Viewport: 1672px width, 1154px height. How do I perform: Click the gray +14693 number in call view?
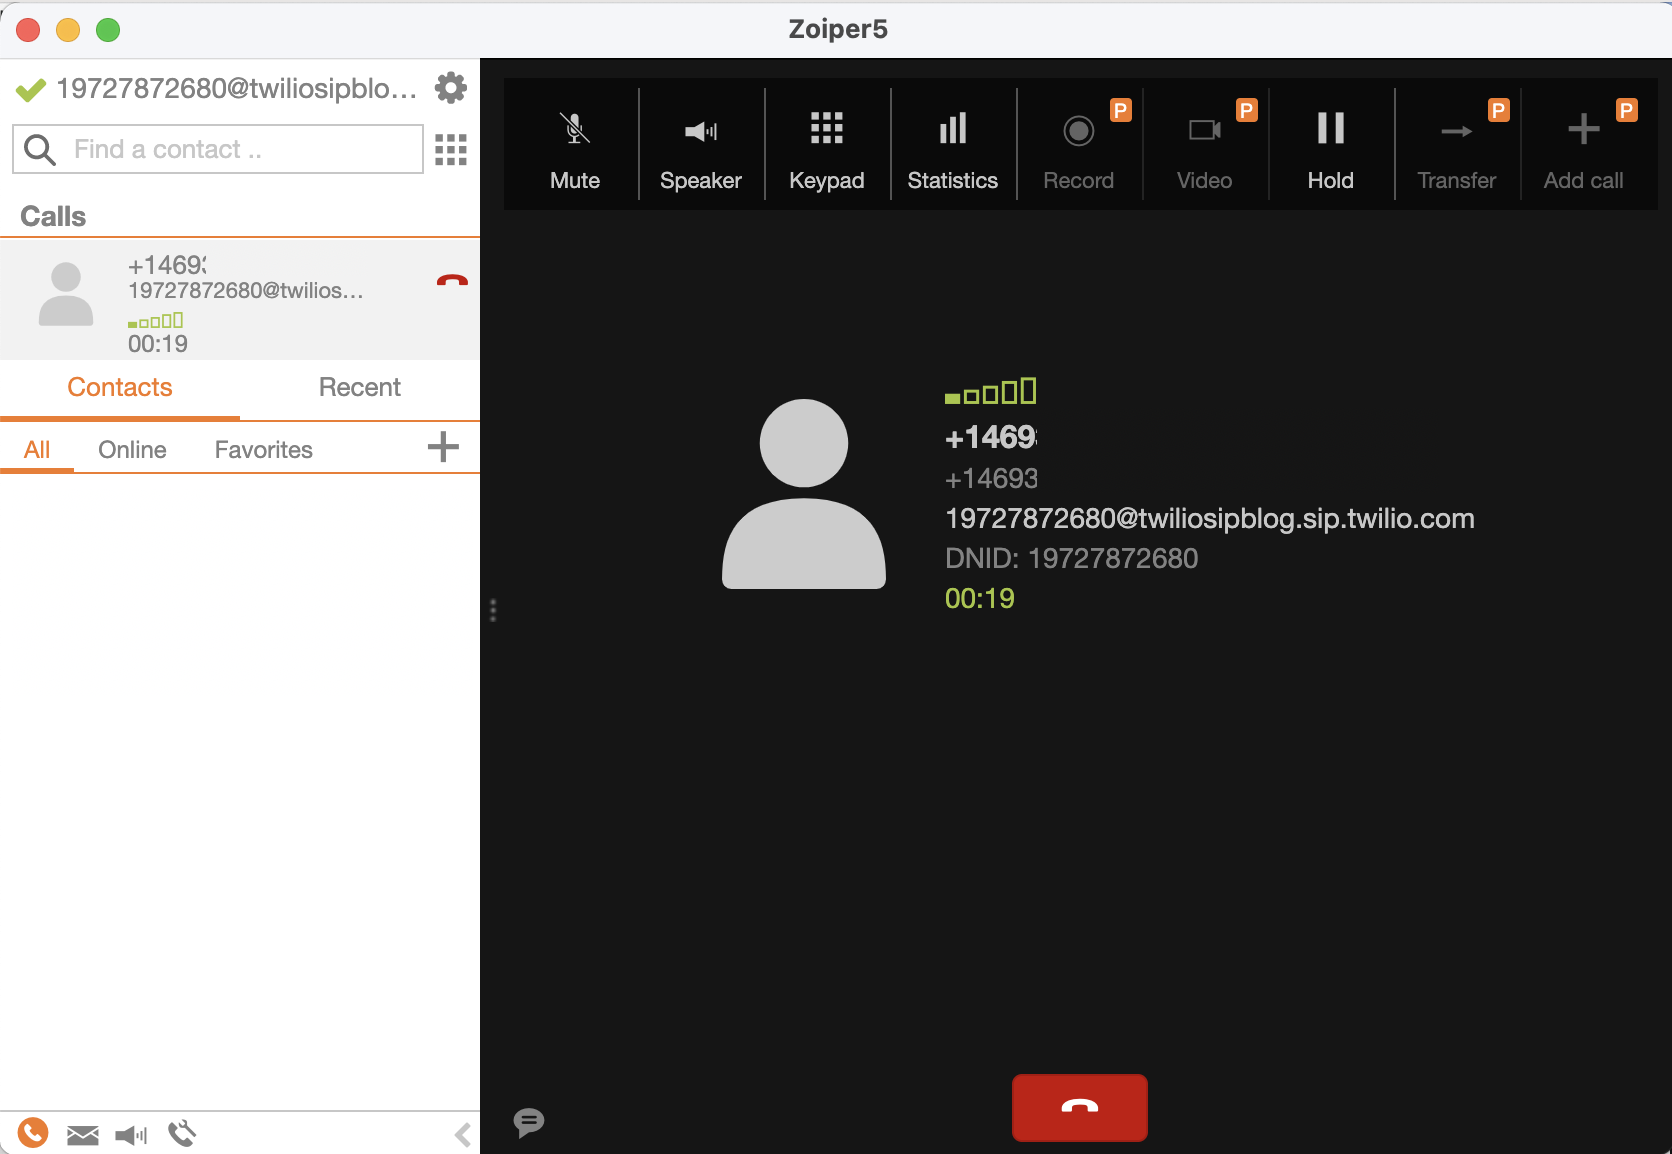991,478
